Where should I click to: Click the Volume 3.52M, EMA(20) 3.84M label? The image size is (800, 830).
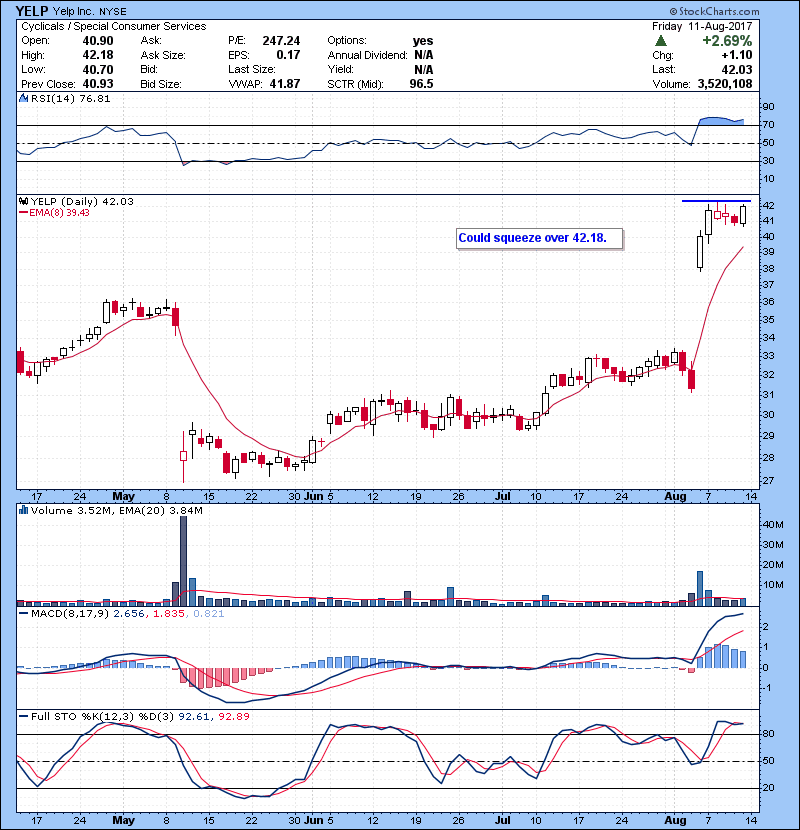[x=116, y=511]
